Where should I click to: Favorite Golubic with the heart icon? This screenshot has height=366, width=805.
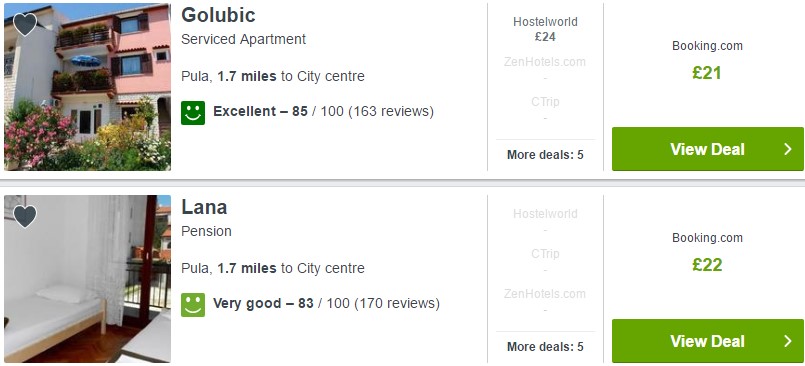25,24
